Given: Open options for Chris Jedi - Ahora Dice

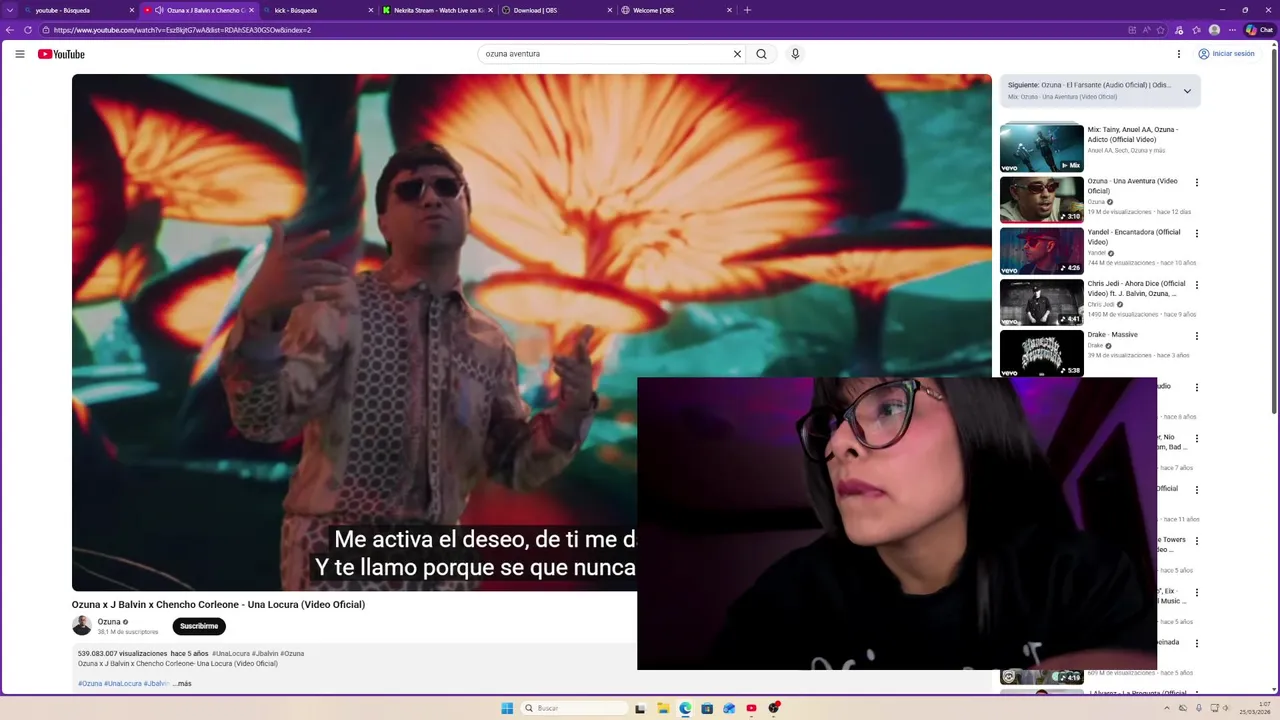Looking at the screenshot, I should click(x=1196, y=285).
